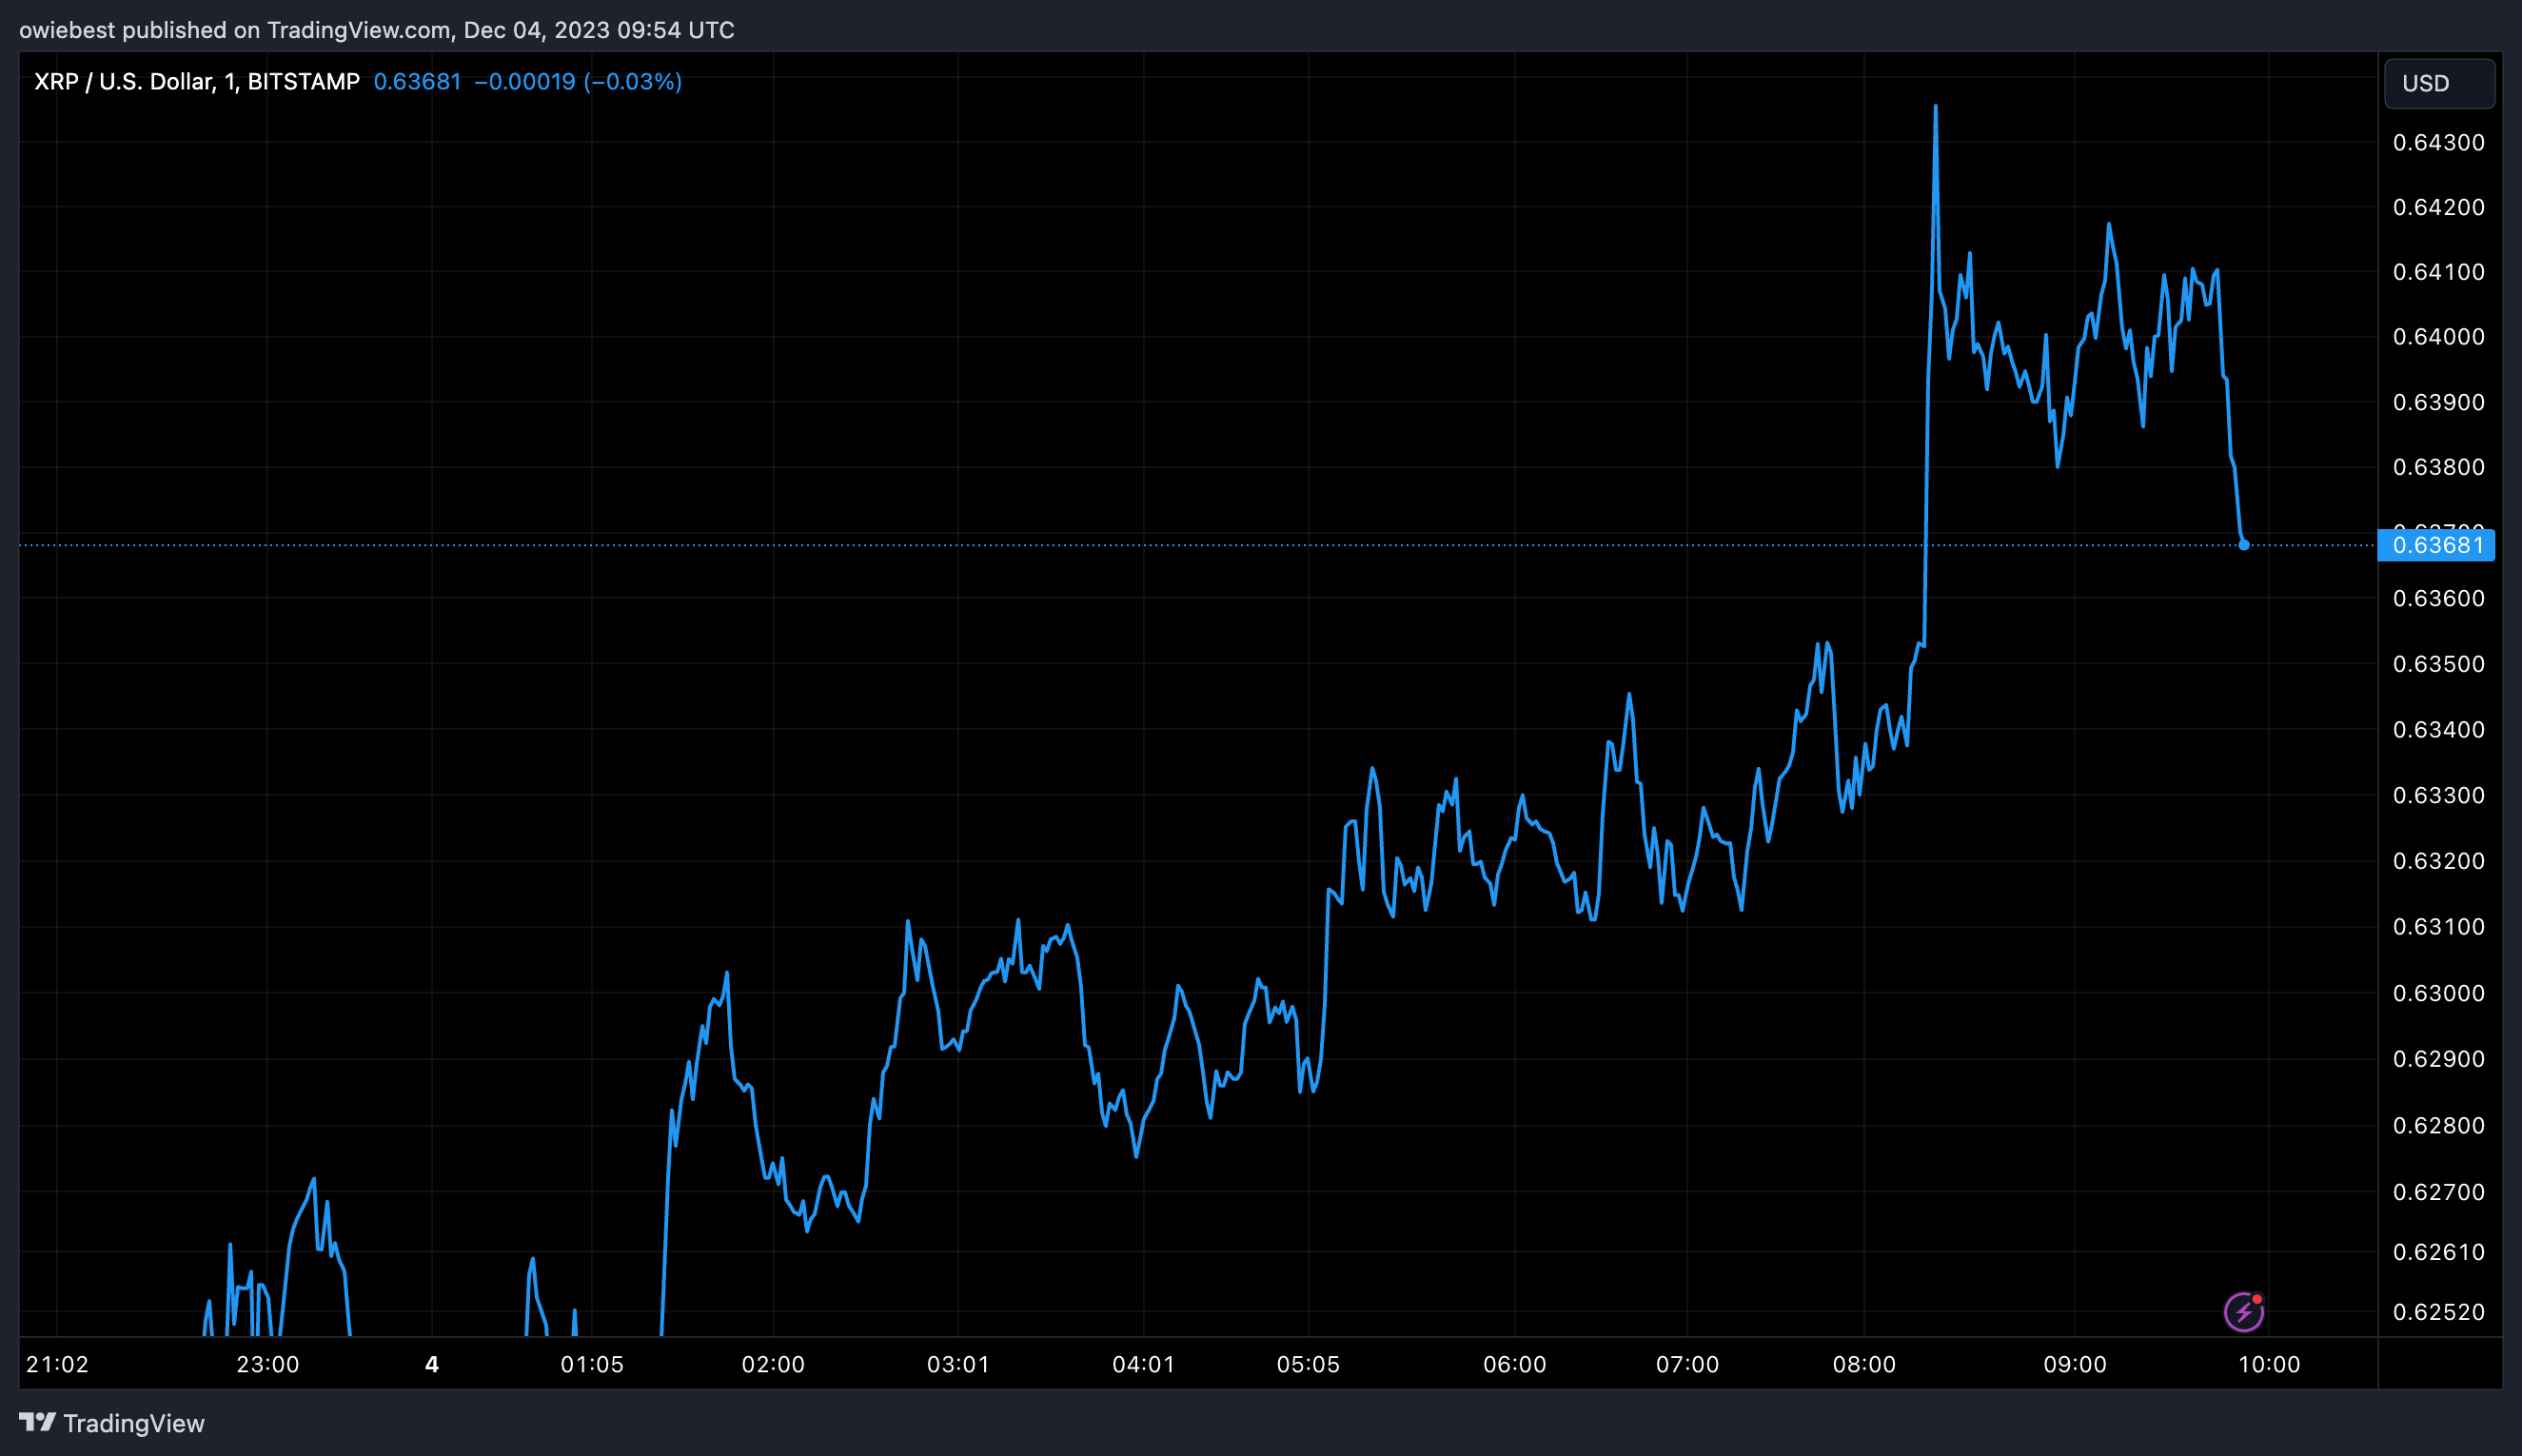
Task: Click the bold date marker 4 on time axis
Action: point(432,1365)
